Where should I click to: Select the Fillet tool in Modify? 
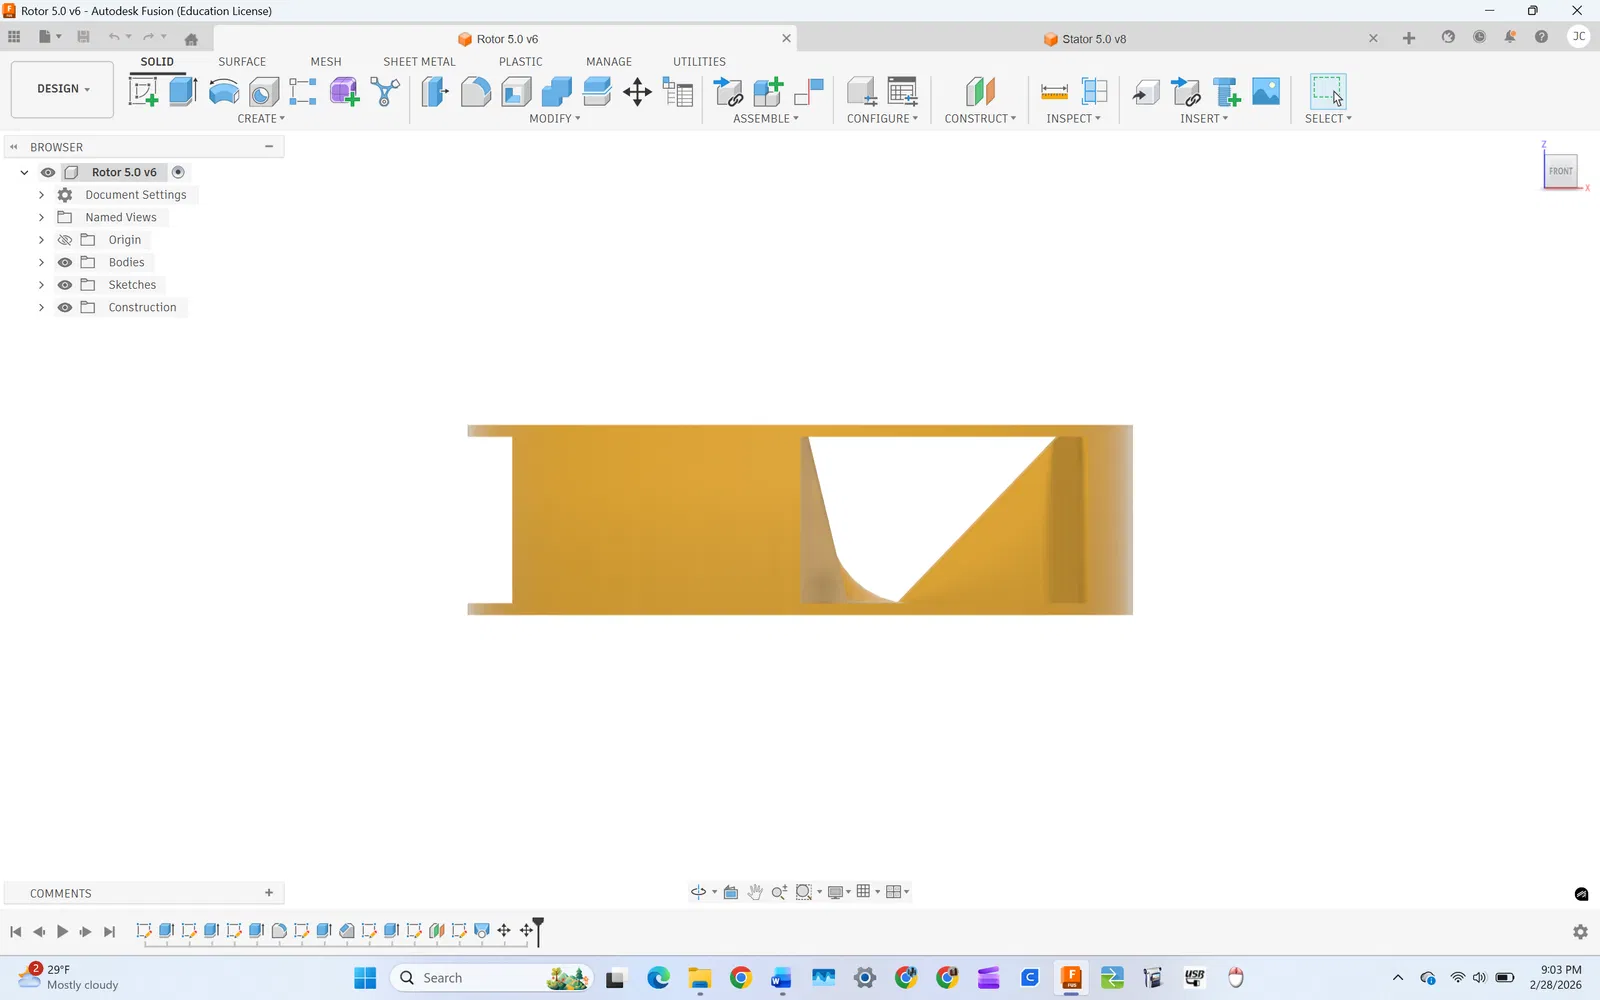(x=476, y=92)
